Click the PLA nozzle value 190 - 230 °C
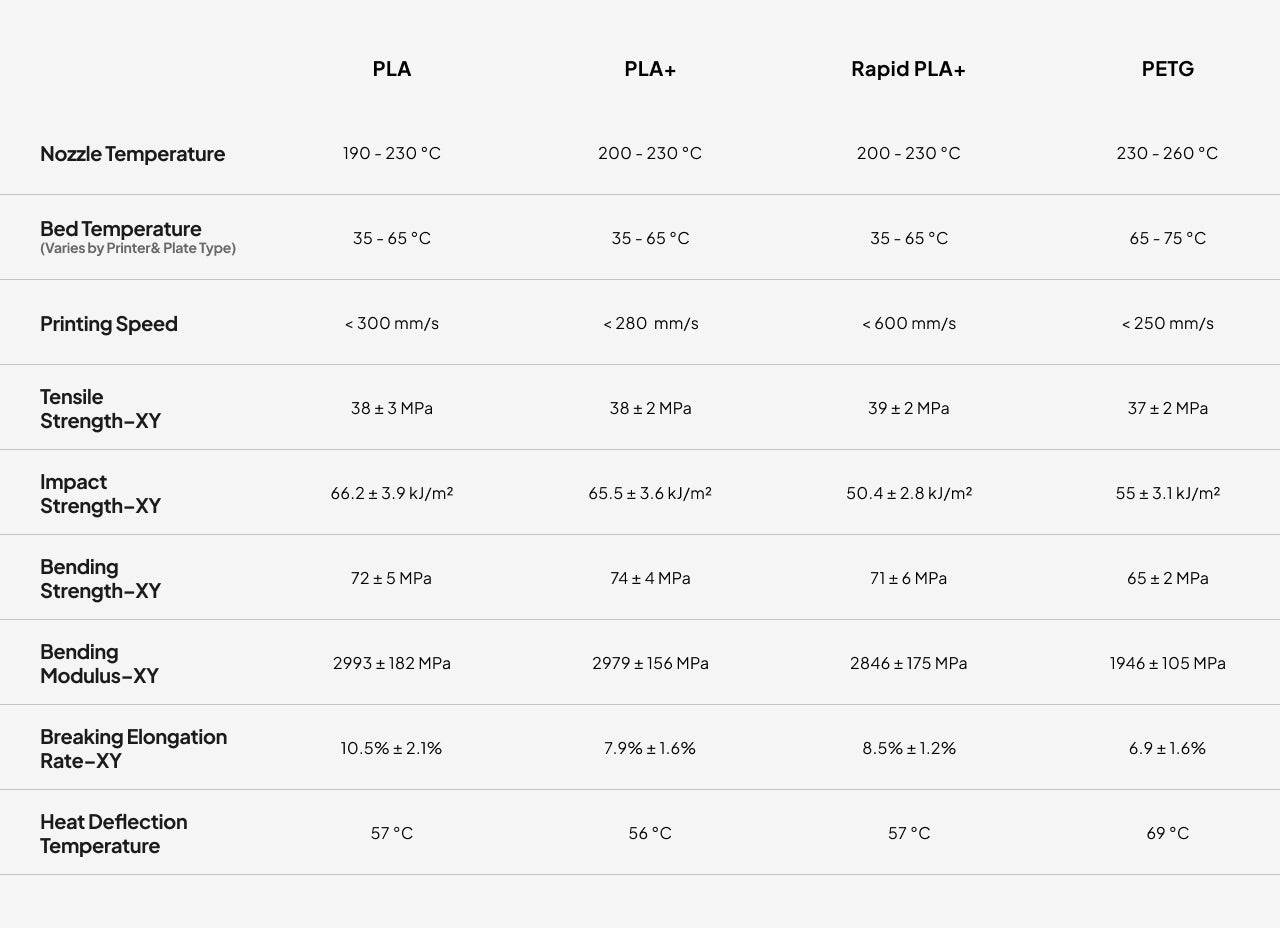Viewport: 1280px width, 928px height. pos(392,153)
